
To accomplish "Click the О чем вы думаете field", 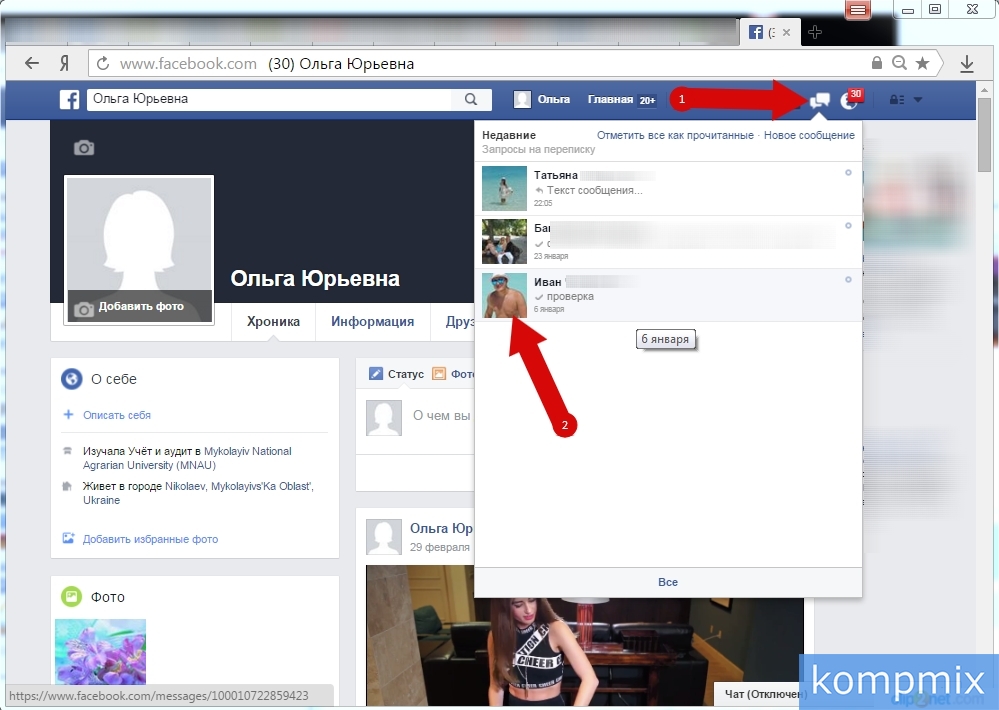I will coord(442,416).
